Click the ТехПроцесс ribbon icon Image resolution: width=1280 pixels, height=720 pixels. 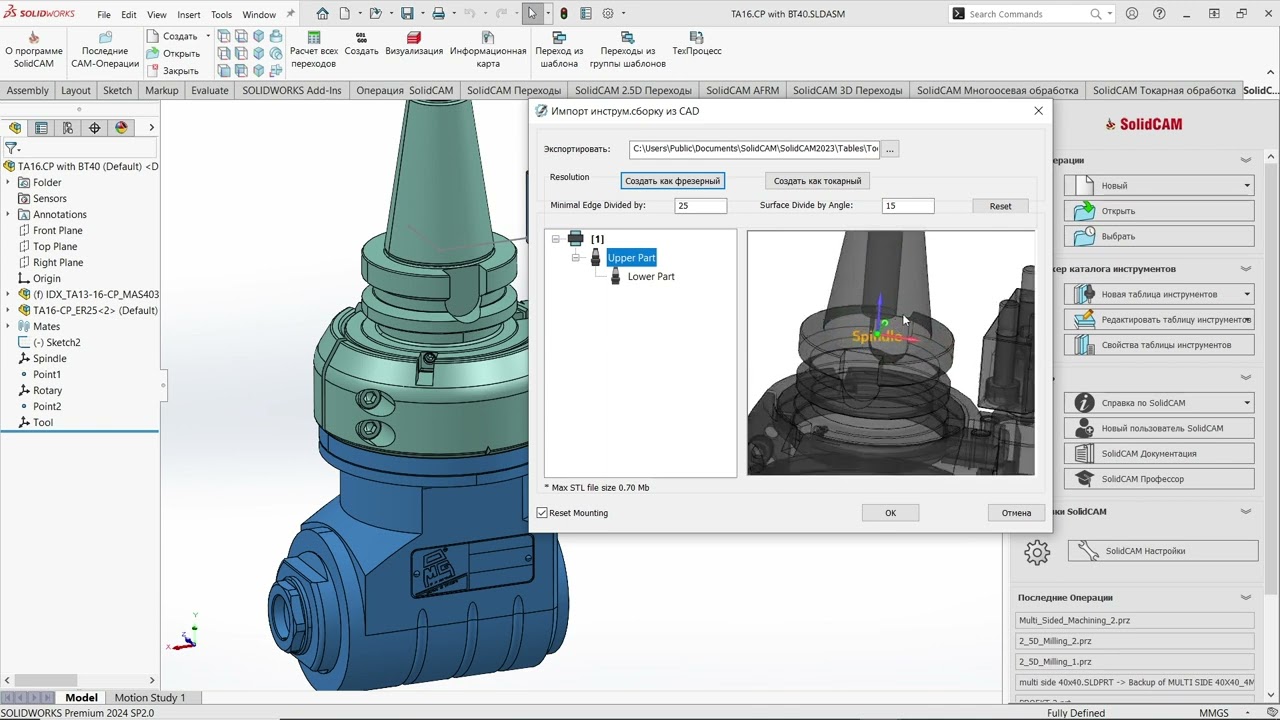tap(697, 44)
